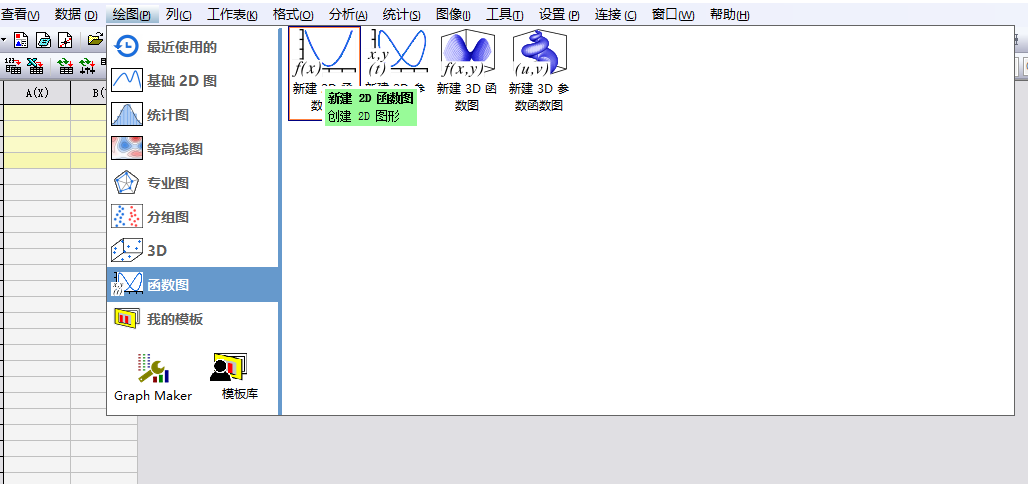Choose 新建 3D 函数图 f(x,y) plot
Viewport: 1028px width, 484px height.
[x=467, y=71]
